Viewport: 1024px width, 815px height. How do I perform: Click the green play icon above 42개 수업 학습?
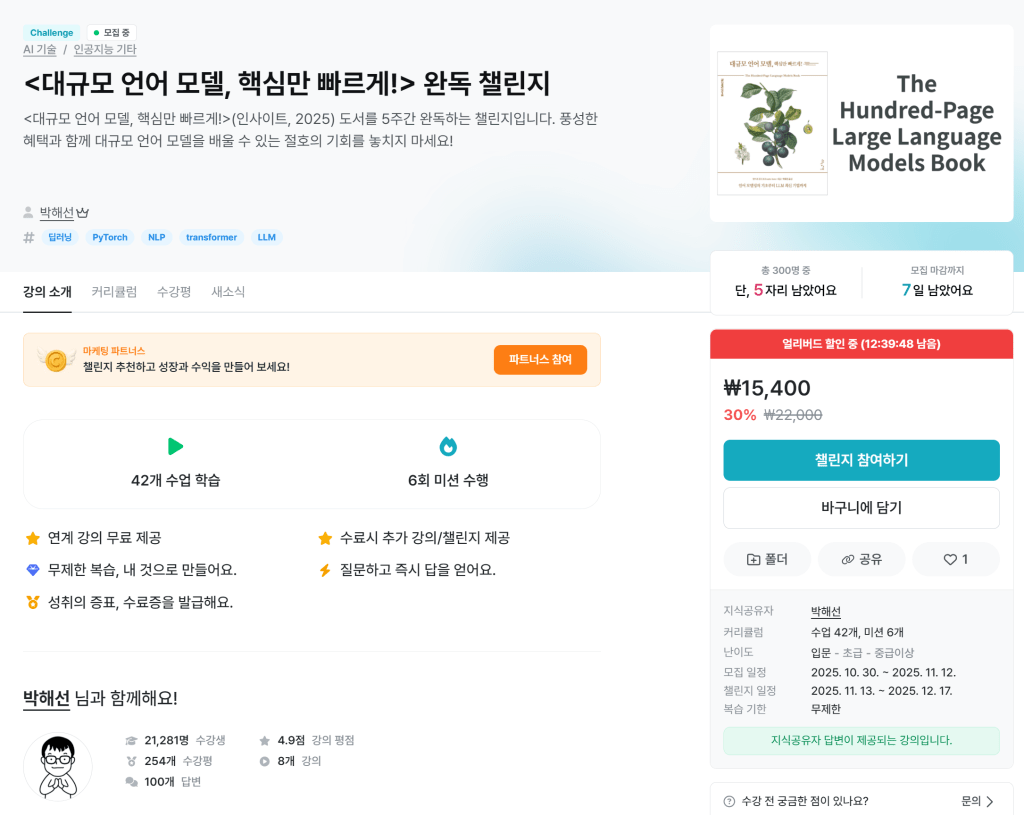(175, 447)
